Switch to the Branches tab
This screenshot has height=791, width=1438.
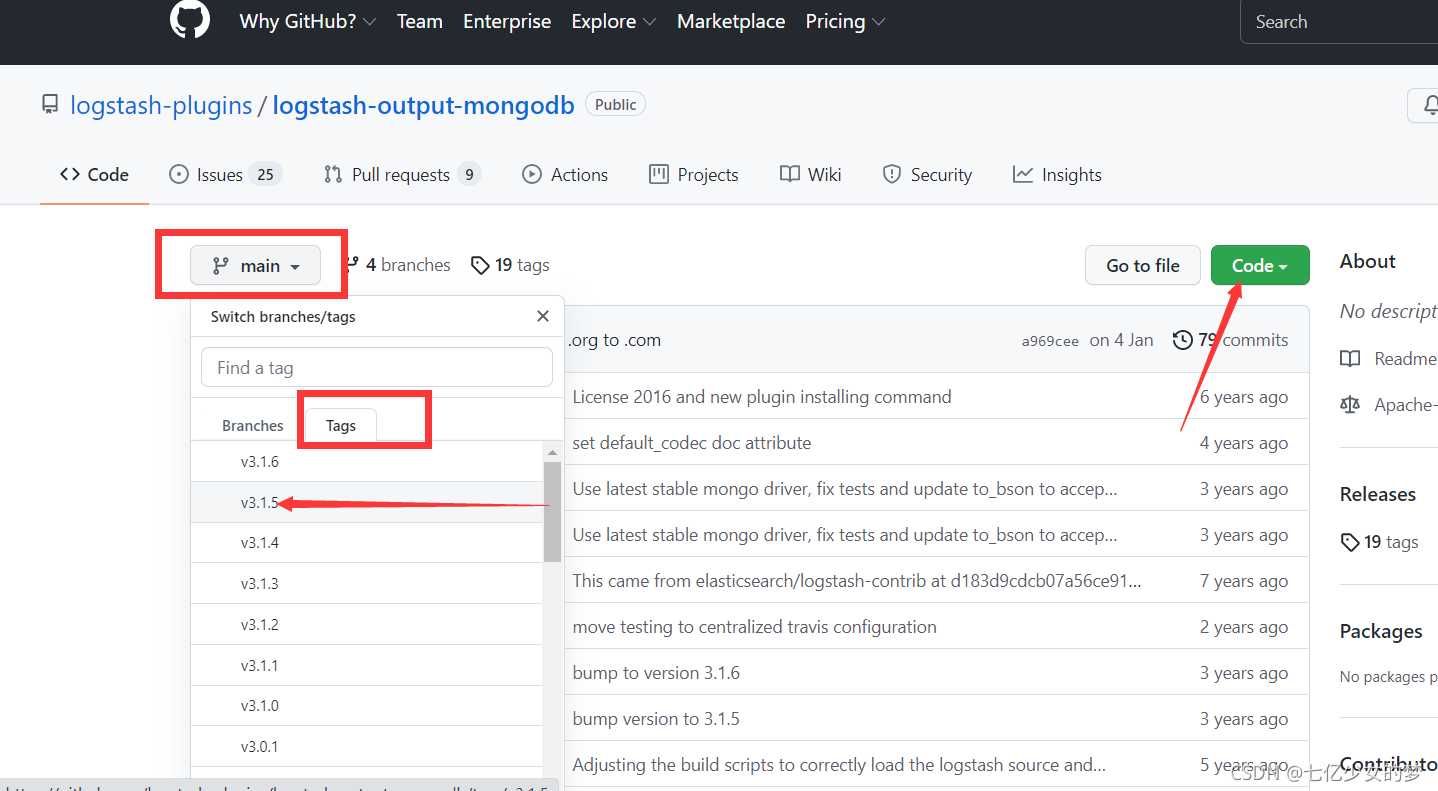[253, 425]
